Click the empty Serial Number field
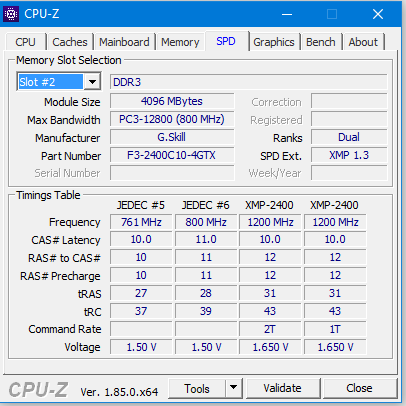Viewport: 406px width, 406px height. pos(172,173)
